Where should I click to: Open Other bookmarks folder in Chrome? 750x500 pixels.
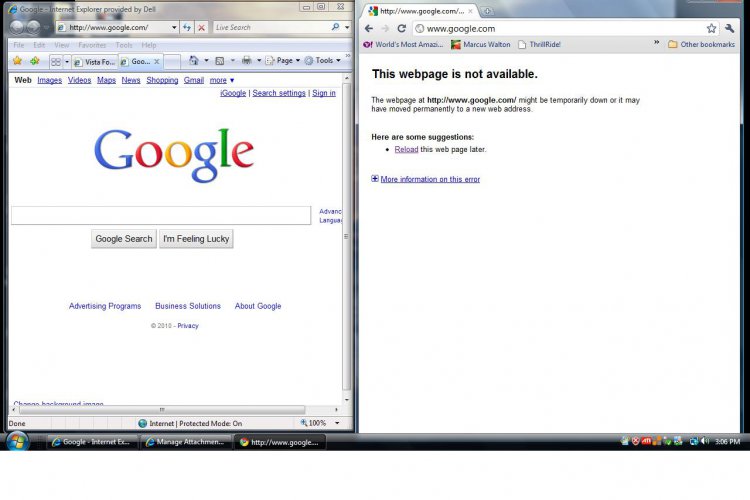click(x=701, y=44)
